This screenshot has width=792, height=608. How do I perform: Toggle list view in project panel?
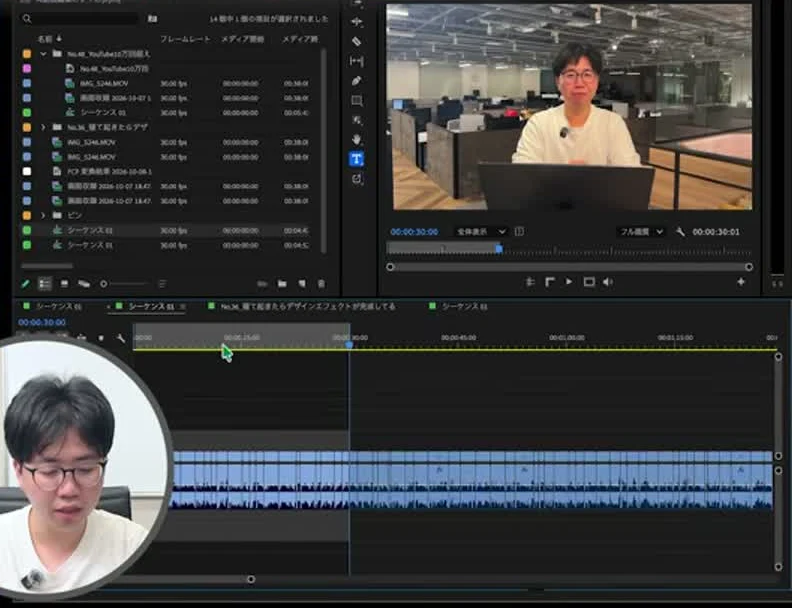[45, 284]
